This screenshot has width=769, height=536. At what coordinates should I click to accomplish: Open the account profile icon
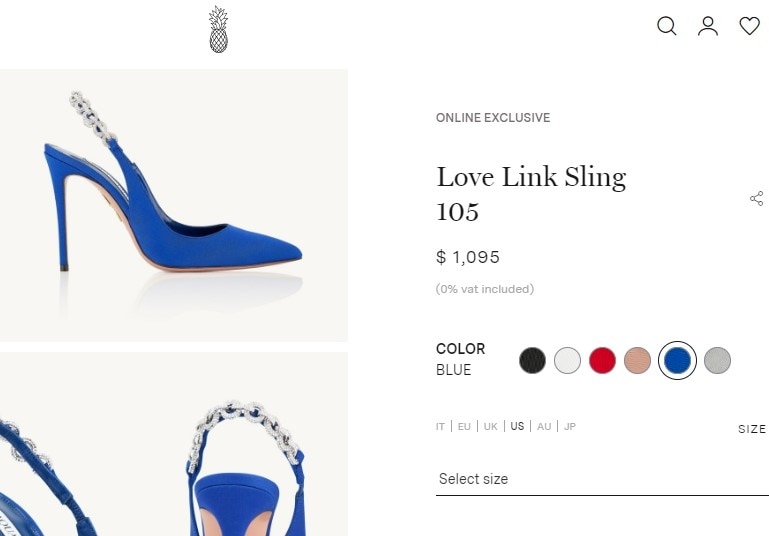point(708,26)
